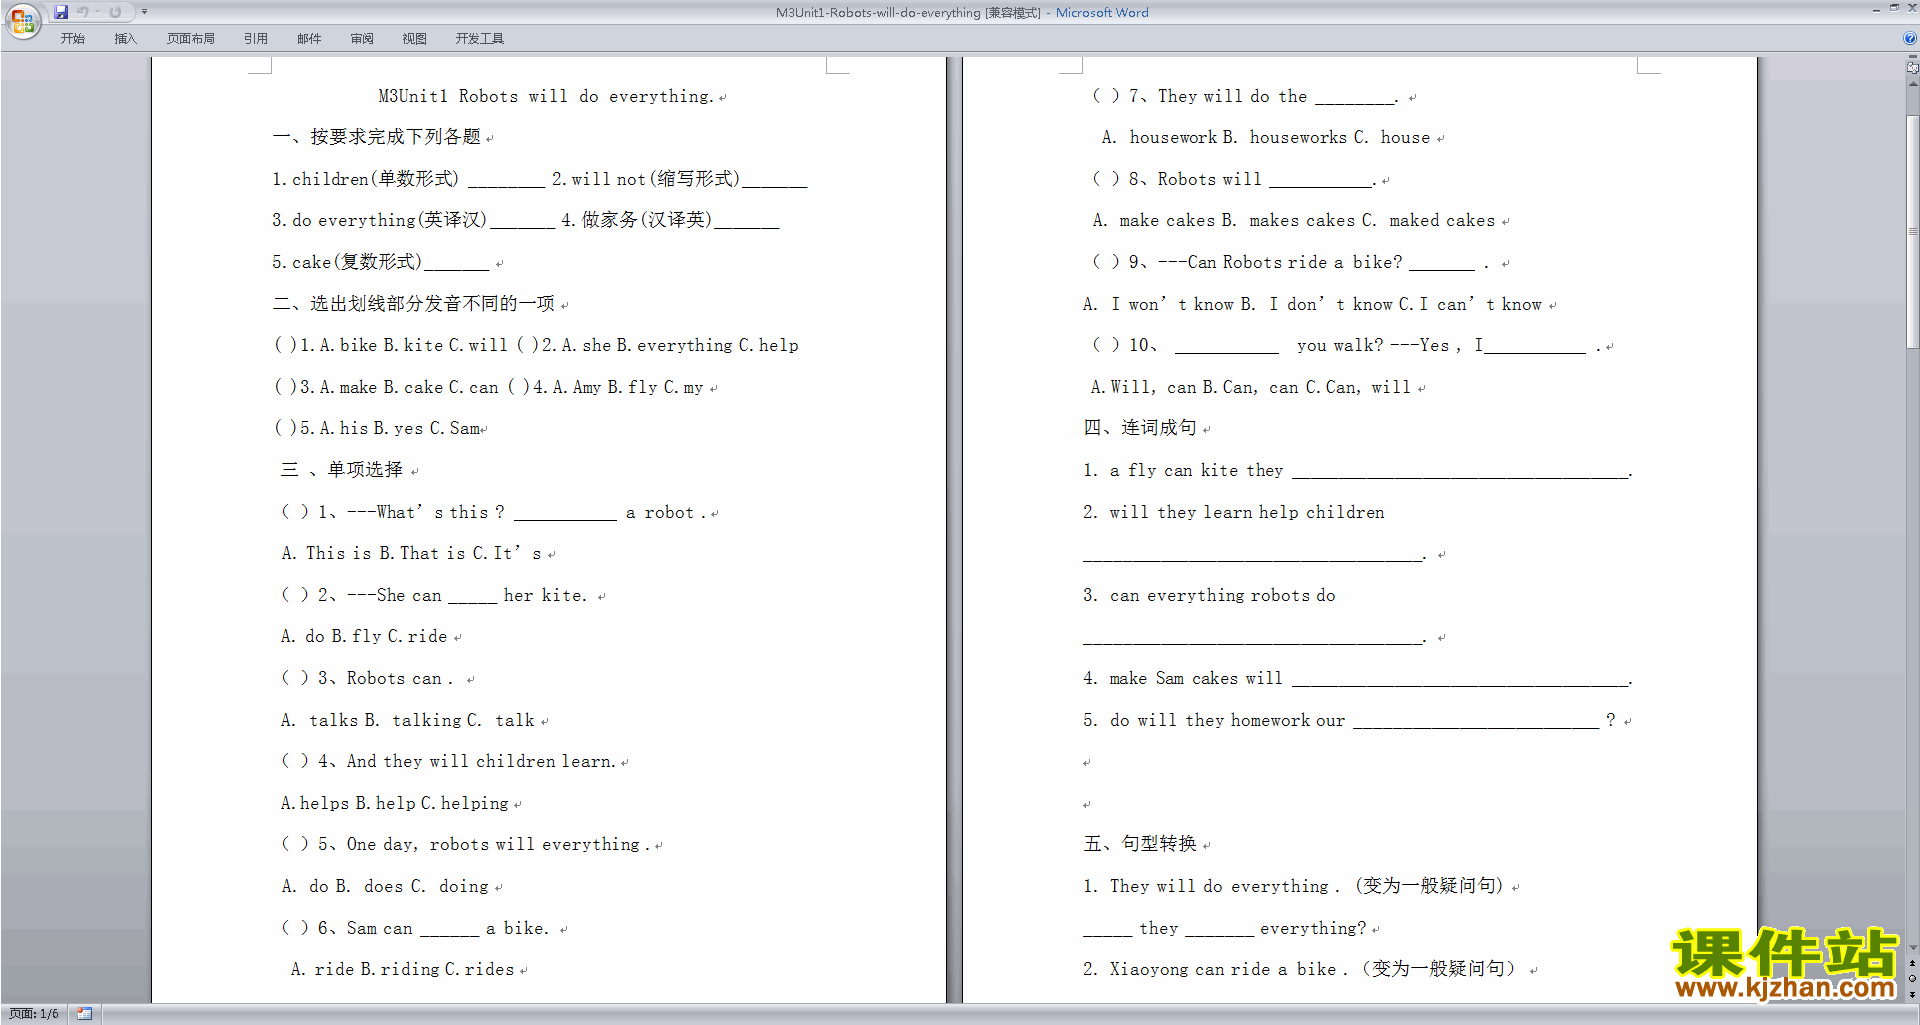Click the redo/repeat icon
The width and height of the screenshot is (1920, 1025).
(115, 12)
